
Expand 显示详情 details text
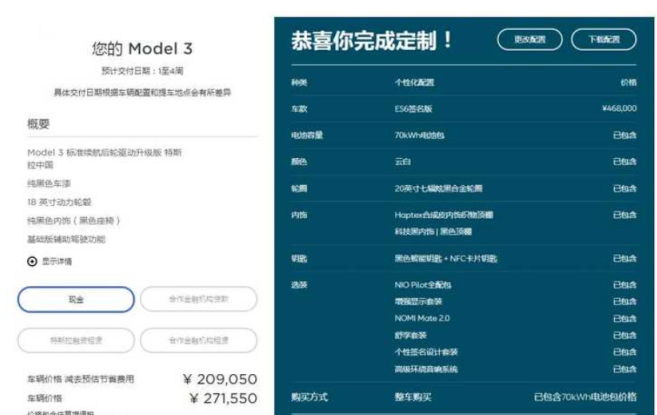55,261
